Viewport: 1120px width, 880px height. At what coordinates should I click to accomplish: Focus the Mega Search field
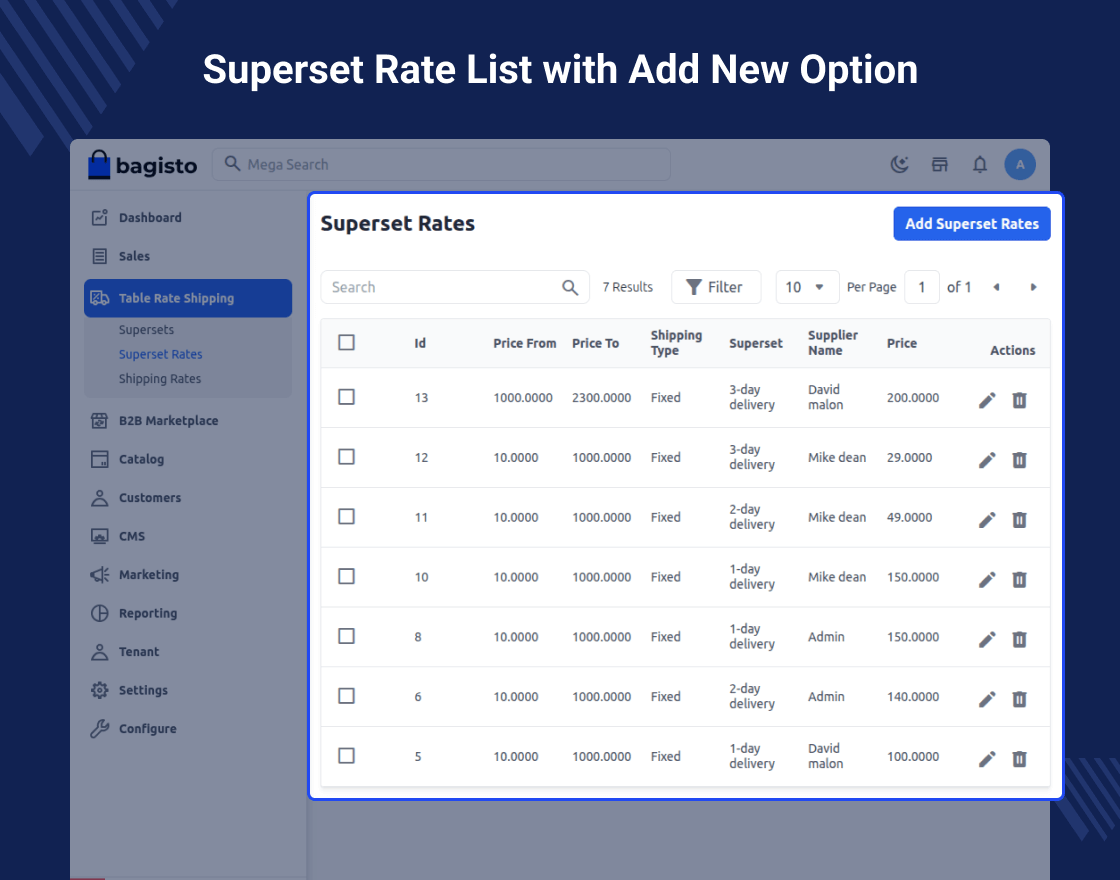point(441,164)
